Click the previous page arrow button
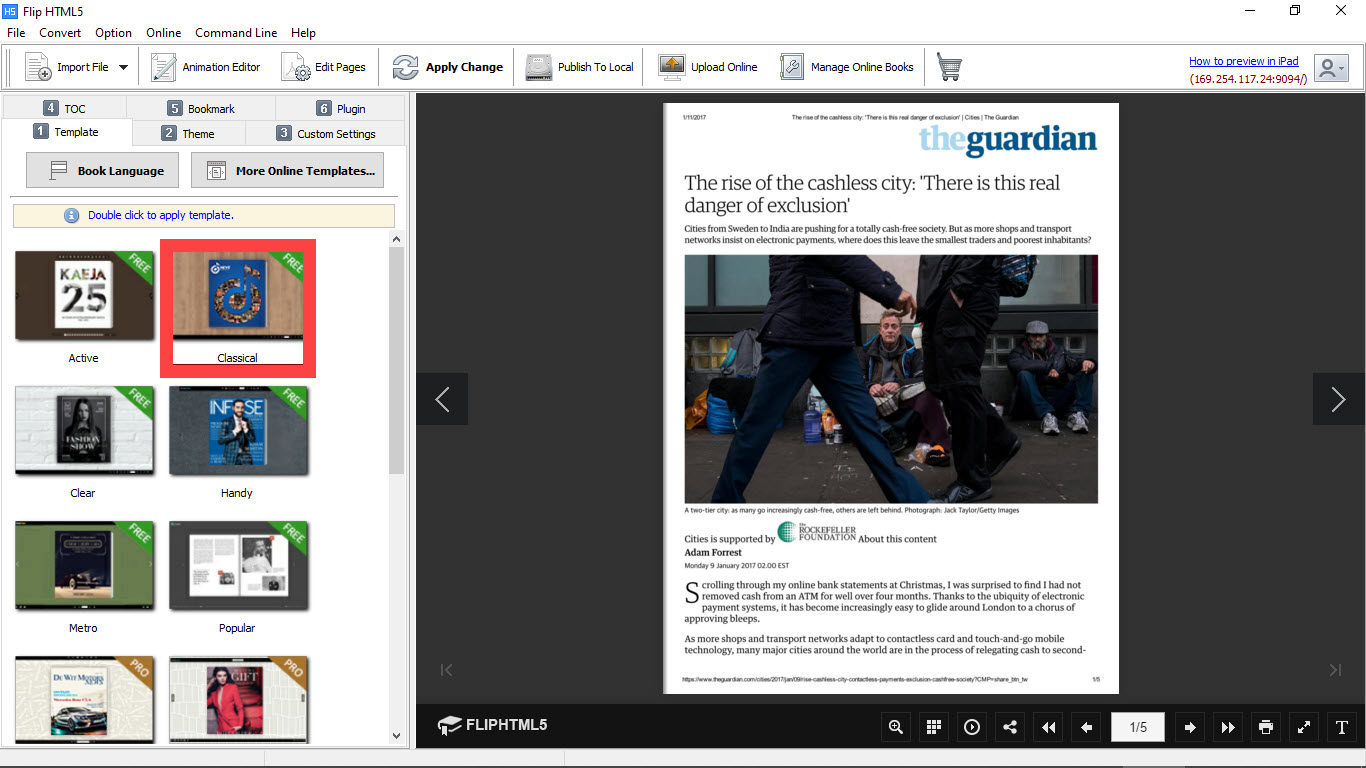The width and height of the screenshot is (1366, 768). (1086, 727)
